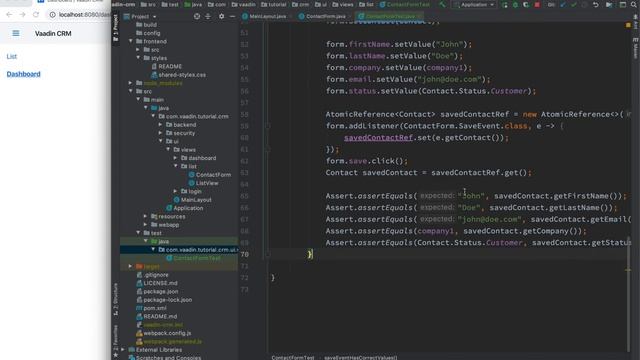640x360 pixels.
Task: Open ContactFormTest in project tree
Action: coord(193,258)
